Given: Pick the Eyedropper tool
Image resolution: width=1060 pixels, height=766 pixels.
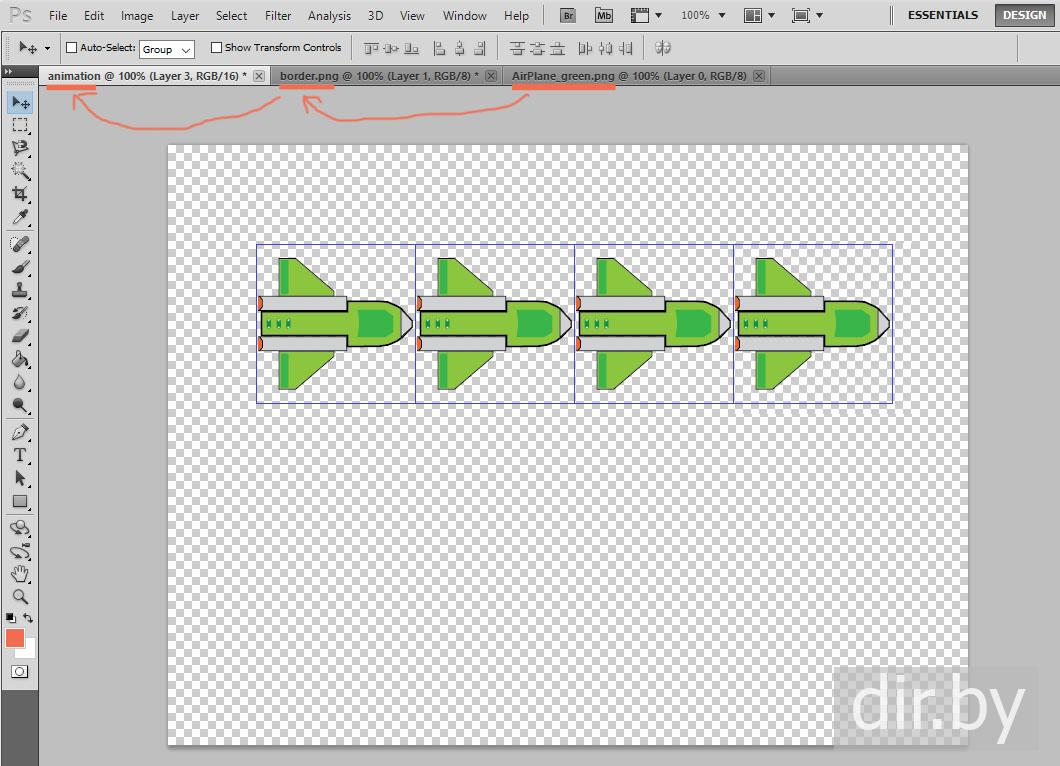Looking at the screenshot, I should 20,218.
